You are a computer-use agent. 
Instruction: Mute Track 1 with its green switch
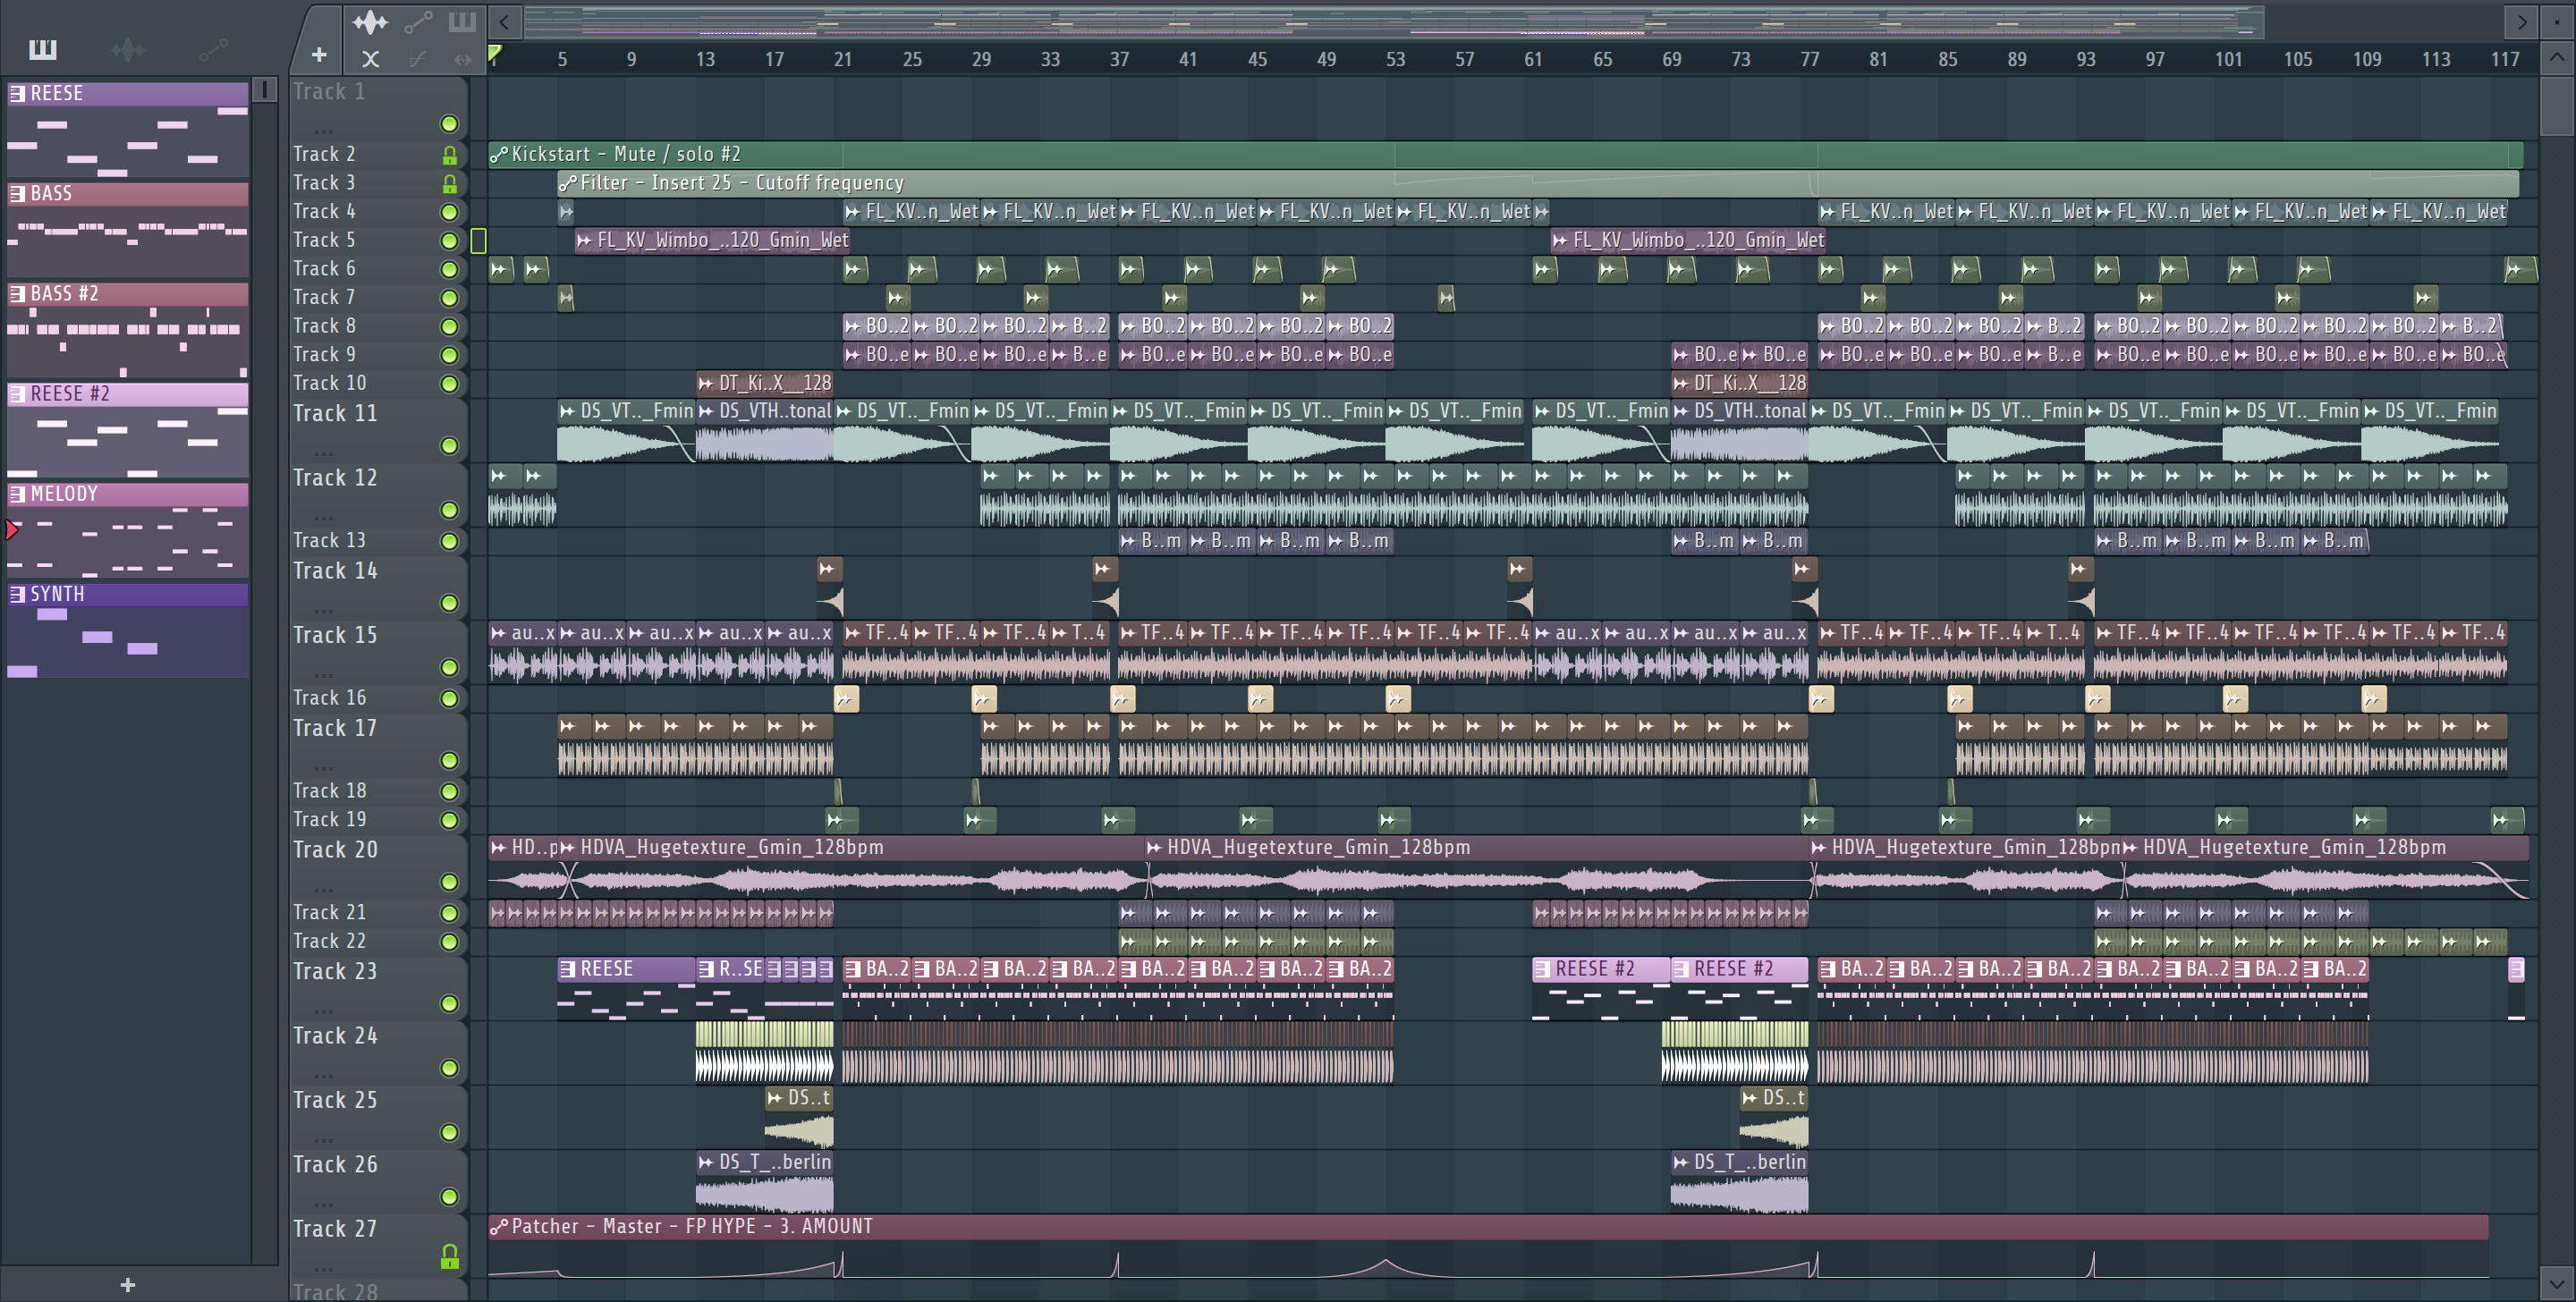pyautogui.click(x=449, y=124)
